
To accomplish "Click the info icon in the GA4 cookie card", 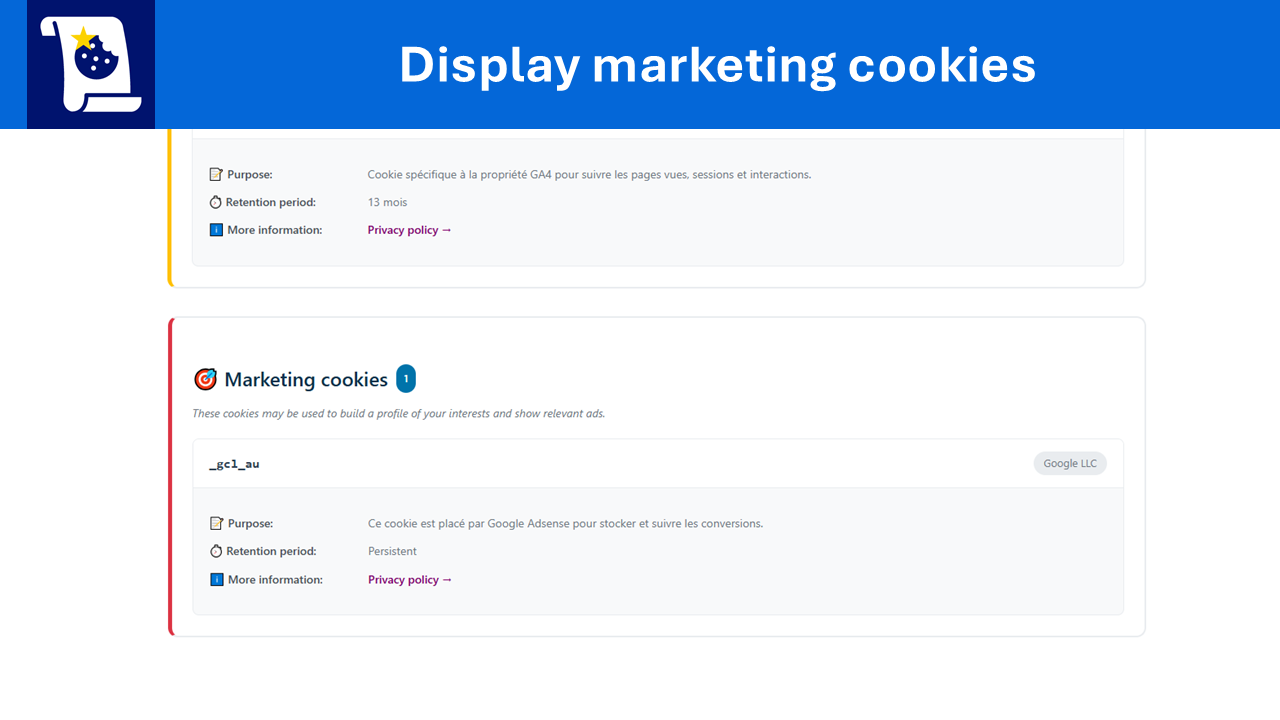I will point(216,230).
